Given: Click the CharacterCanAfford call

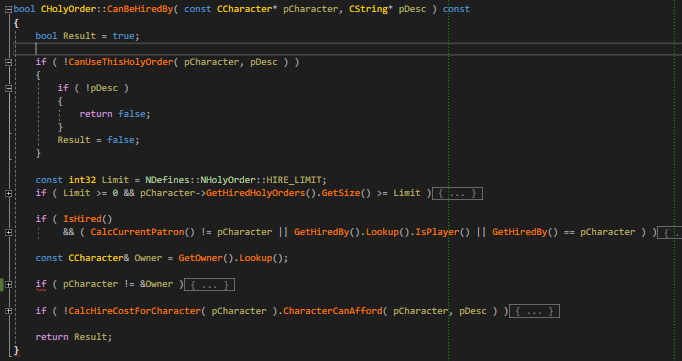Looking at the screenshot, I should 333,311.
